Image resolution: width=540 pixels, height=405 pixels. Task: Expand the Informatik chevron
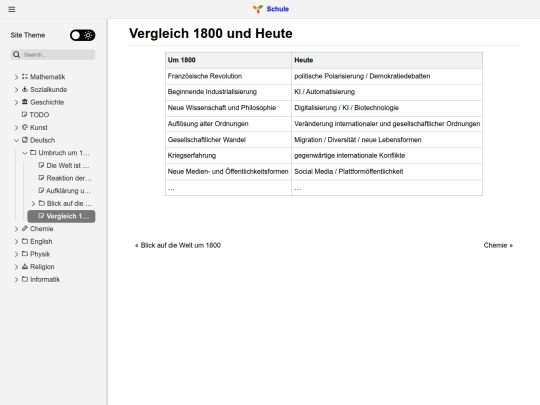pyautogui.click(x=16, y=280)
